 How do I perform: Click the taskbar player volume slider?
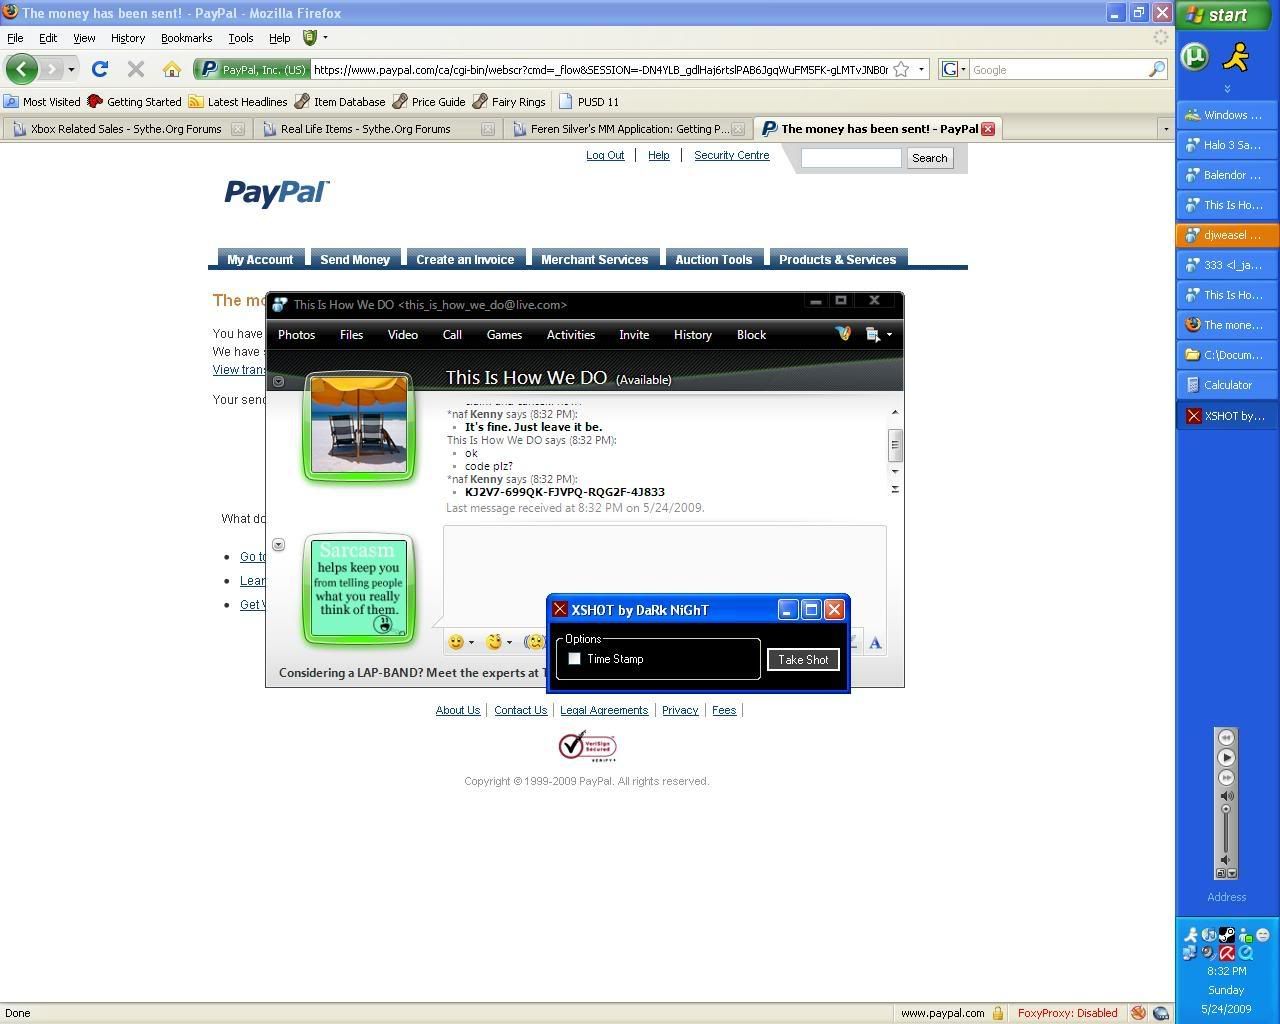(x=1226, y=830)
